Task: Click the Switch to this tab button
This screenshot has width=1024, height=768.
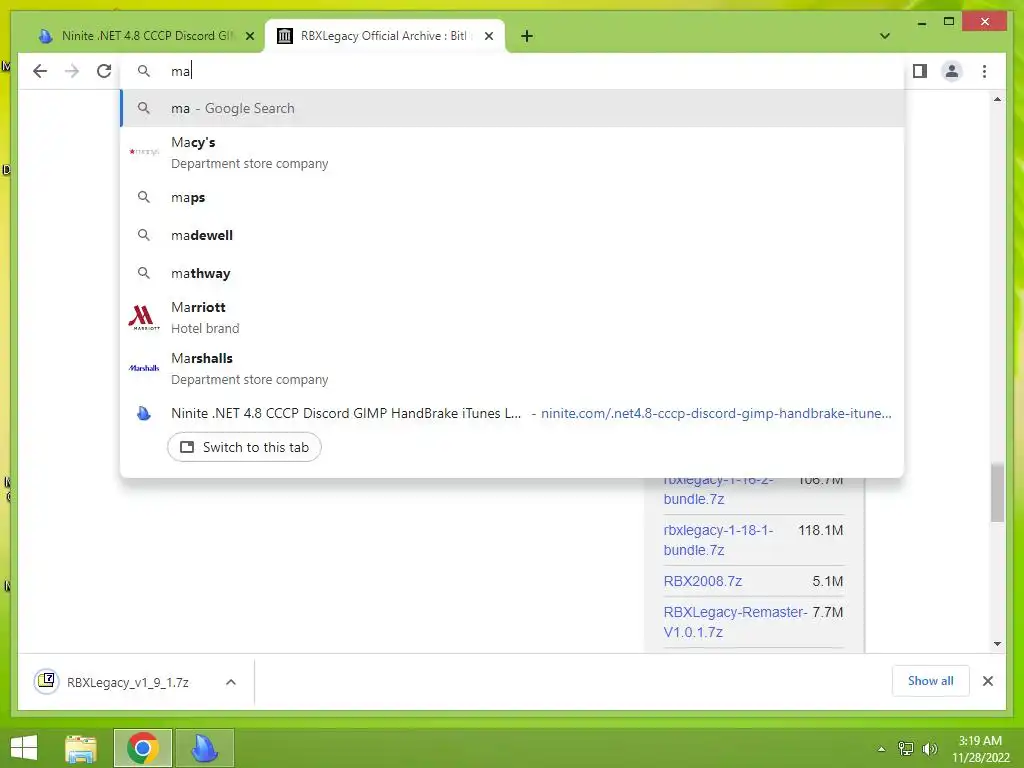Action: coord(244,447)
